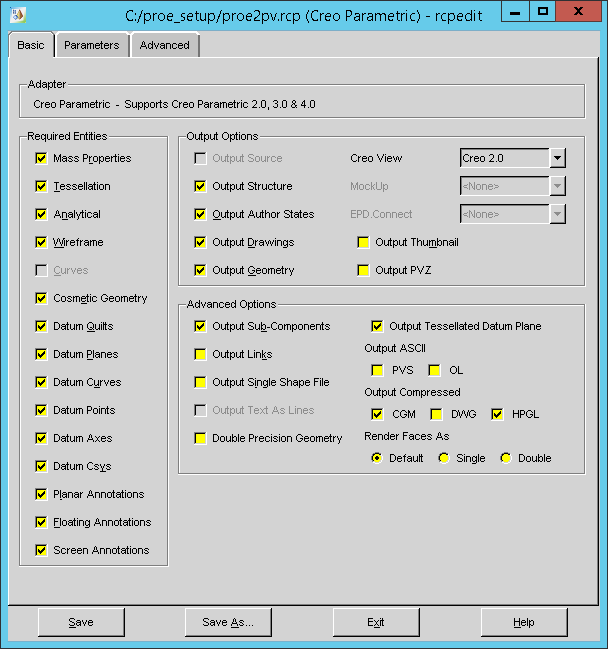Viewport: 608px width, 649px height.
Task: Check the PVS ASCII output box
Action: 377,370
